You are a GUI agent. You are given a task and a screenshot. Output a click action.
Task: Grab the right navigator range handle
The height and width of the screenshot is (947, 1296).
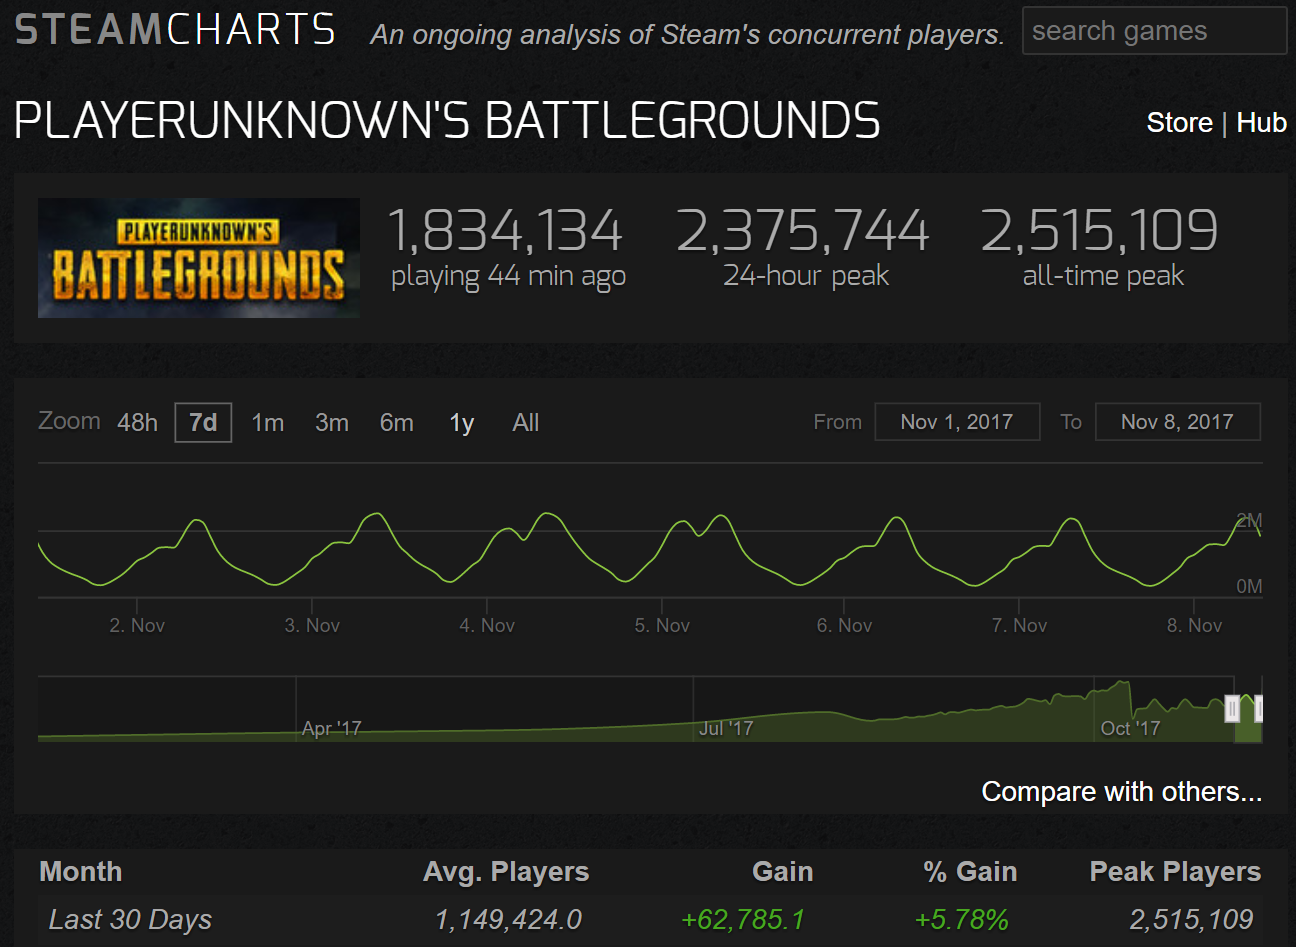1259,708
